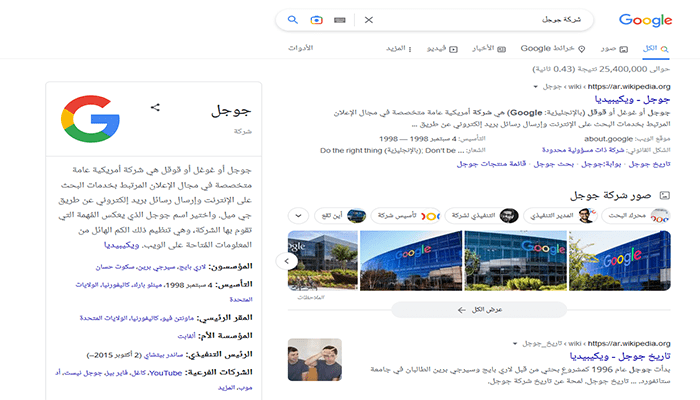This screenshot has width=700, height=400.
Task: Open the شركة ذات مسؤولية محدودة link
Action: 583,150
